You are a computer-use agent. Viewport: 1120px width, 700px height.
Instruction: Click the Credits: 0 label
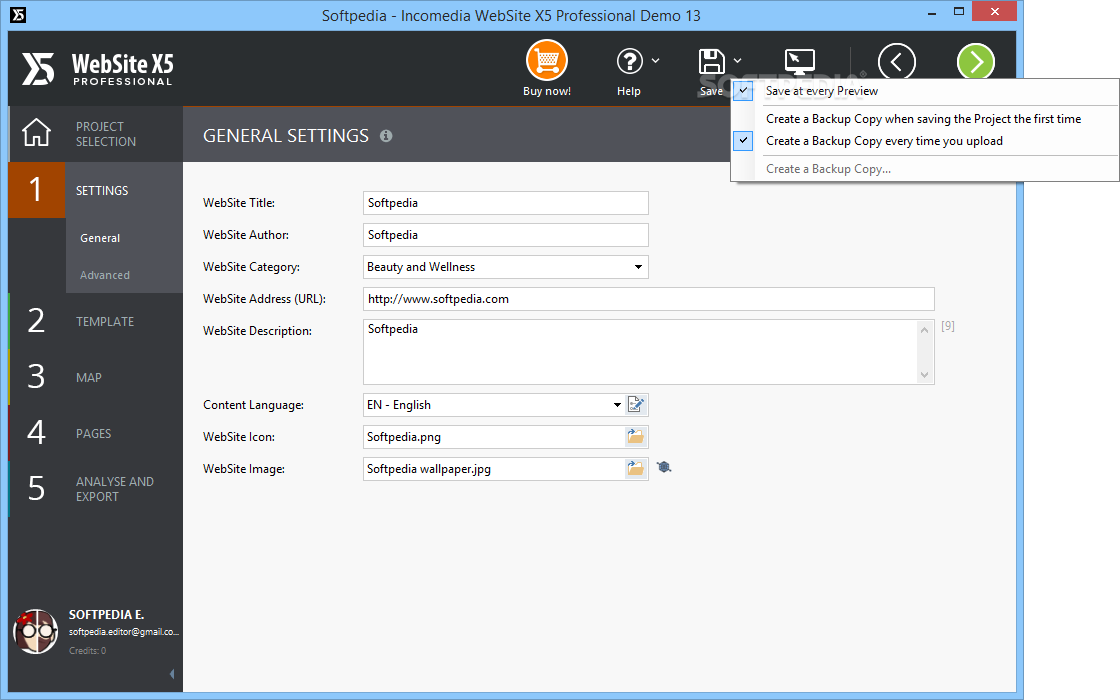87,651
